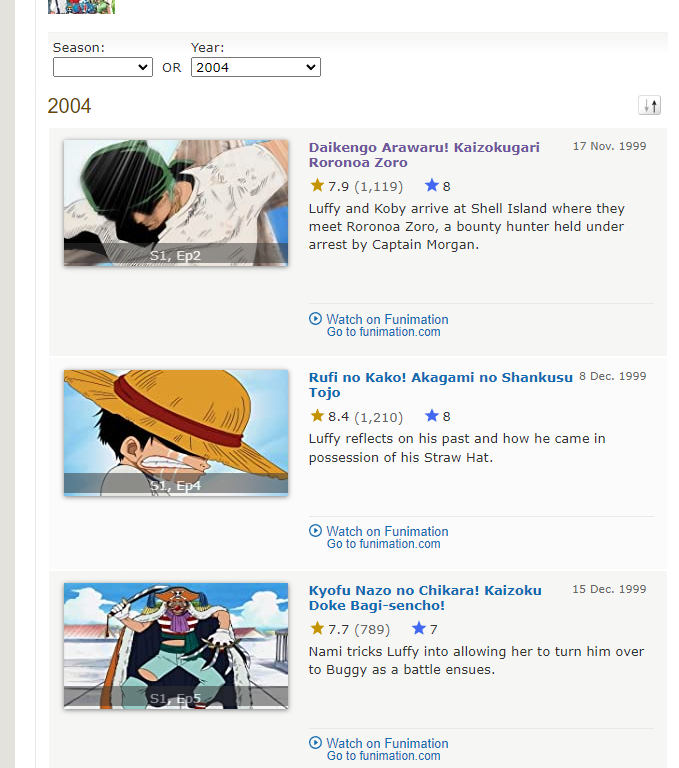Open the Year dropdown showing 2004
Image resolution: width=679 pixels, height=768 pixels.
(x=255, y=67)
